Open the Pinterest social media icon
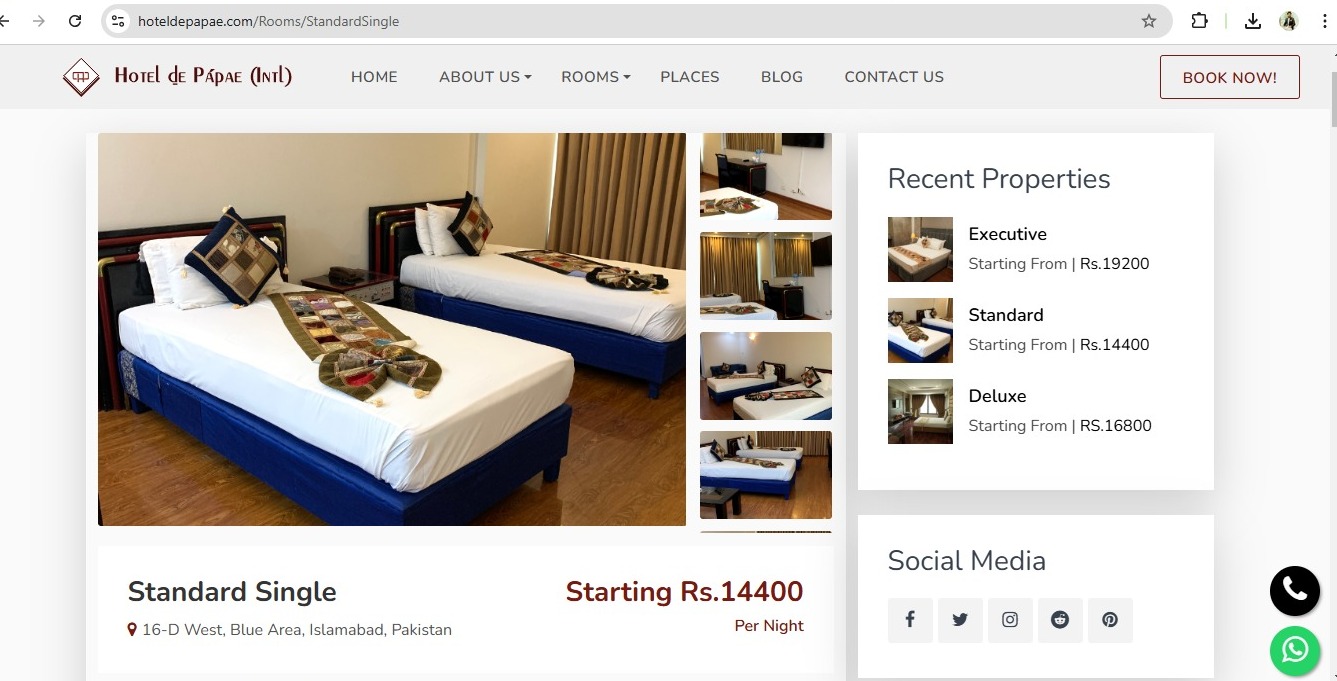 (1110, 620)
